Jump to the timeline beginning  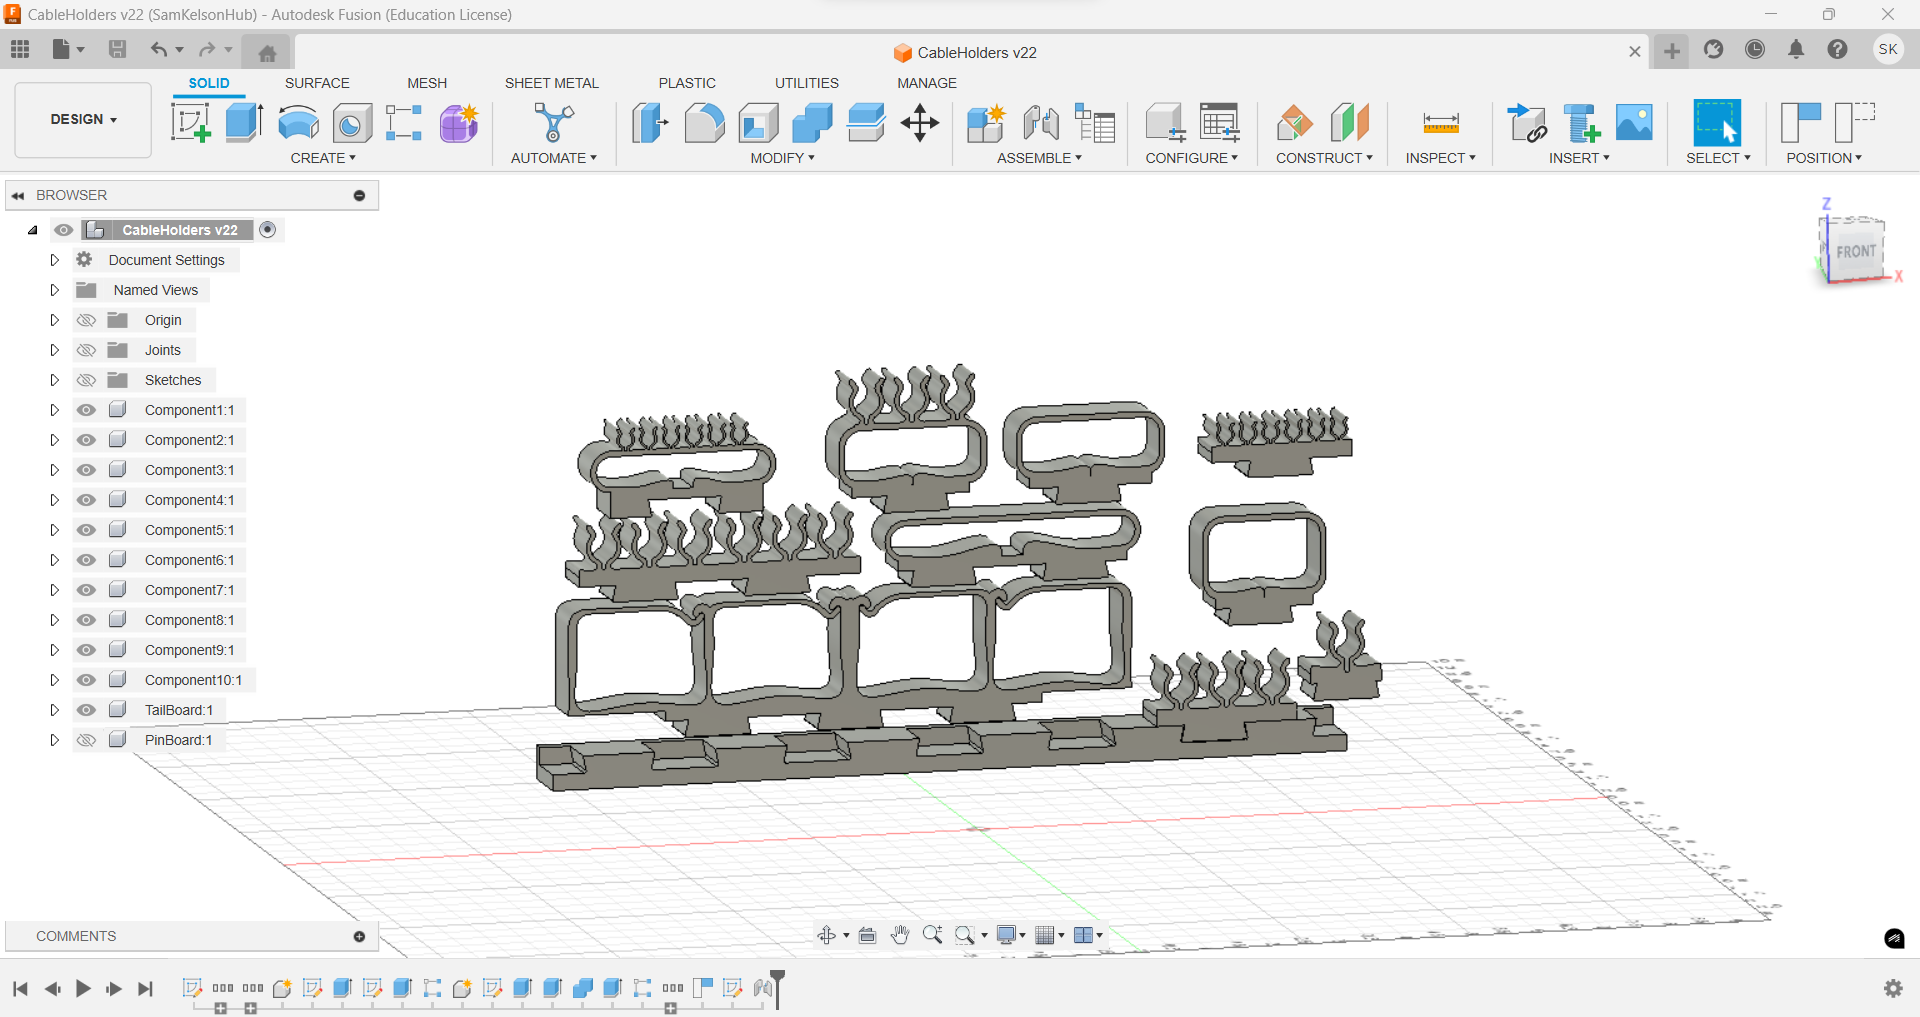click(x=20, y=988)
